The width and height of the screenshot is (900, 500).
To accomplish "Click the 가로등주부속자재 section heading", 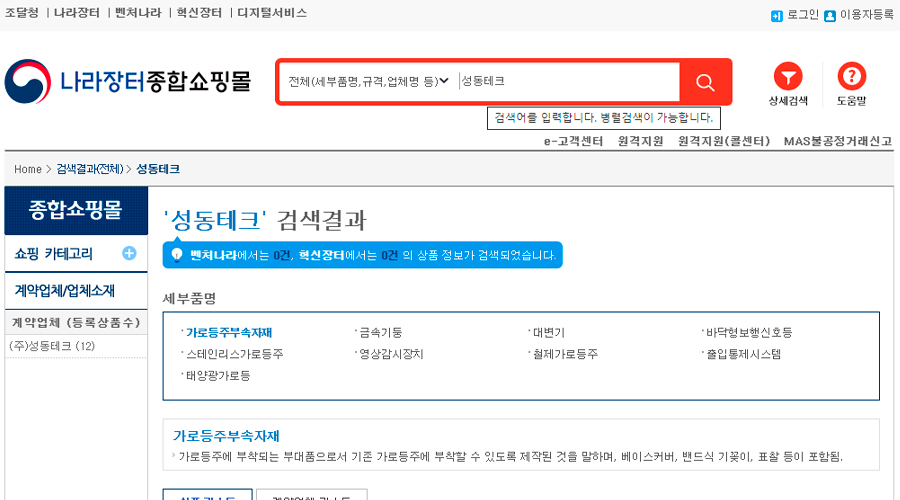I will [x=226, y=436].
